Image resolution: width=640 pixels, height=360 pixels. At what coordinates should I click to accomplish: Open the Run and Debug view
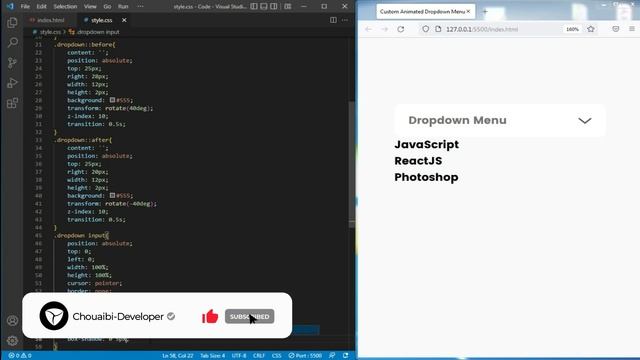pos(12,83)
